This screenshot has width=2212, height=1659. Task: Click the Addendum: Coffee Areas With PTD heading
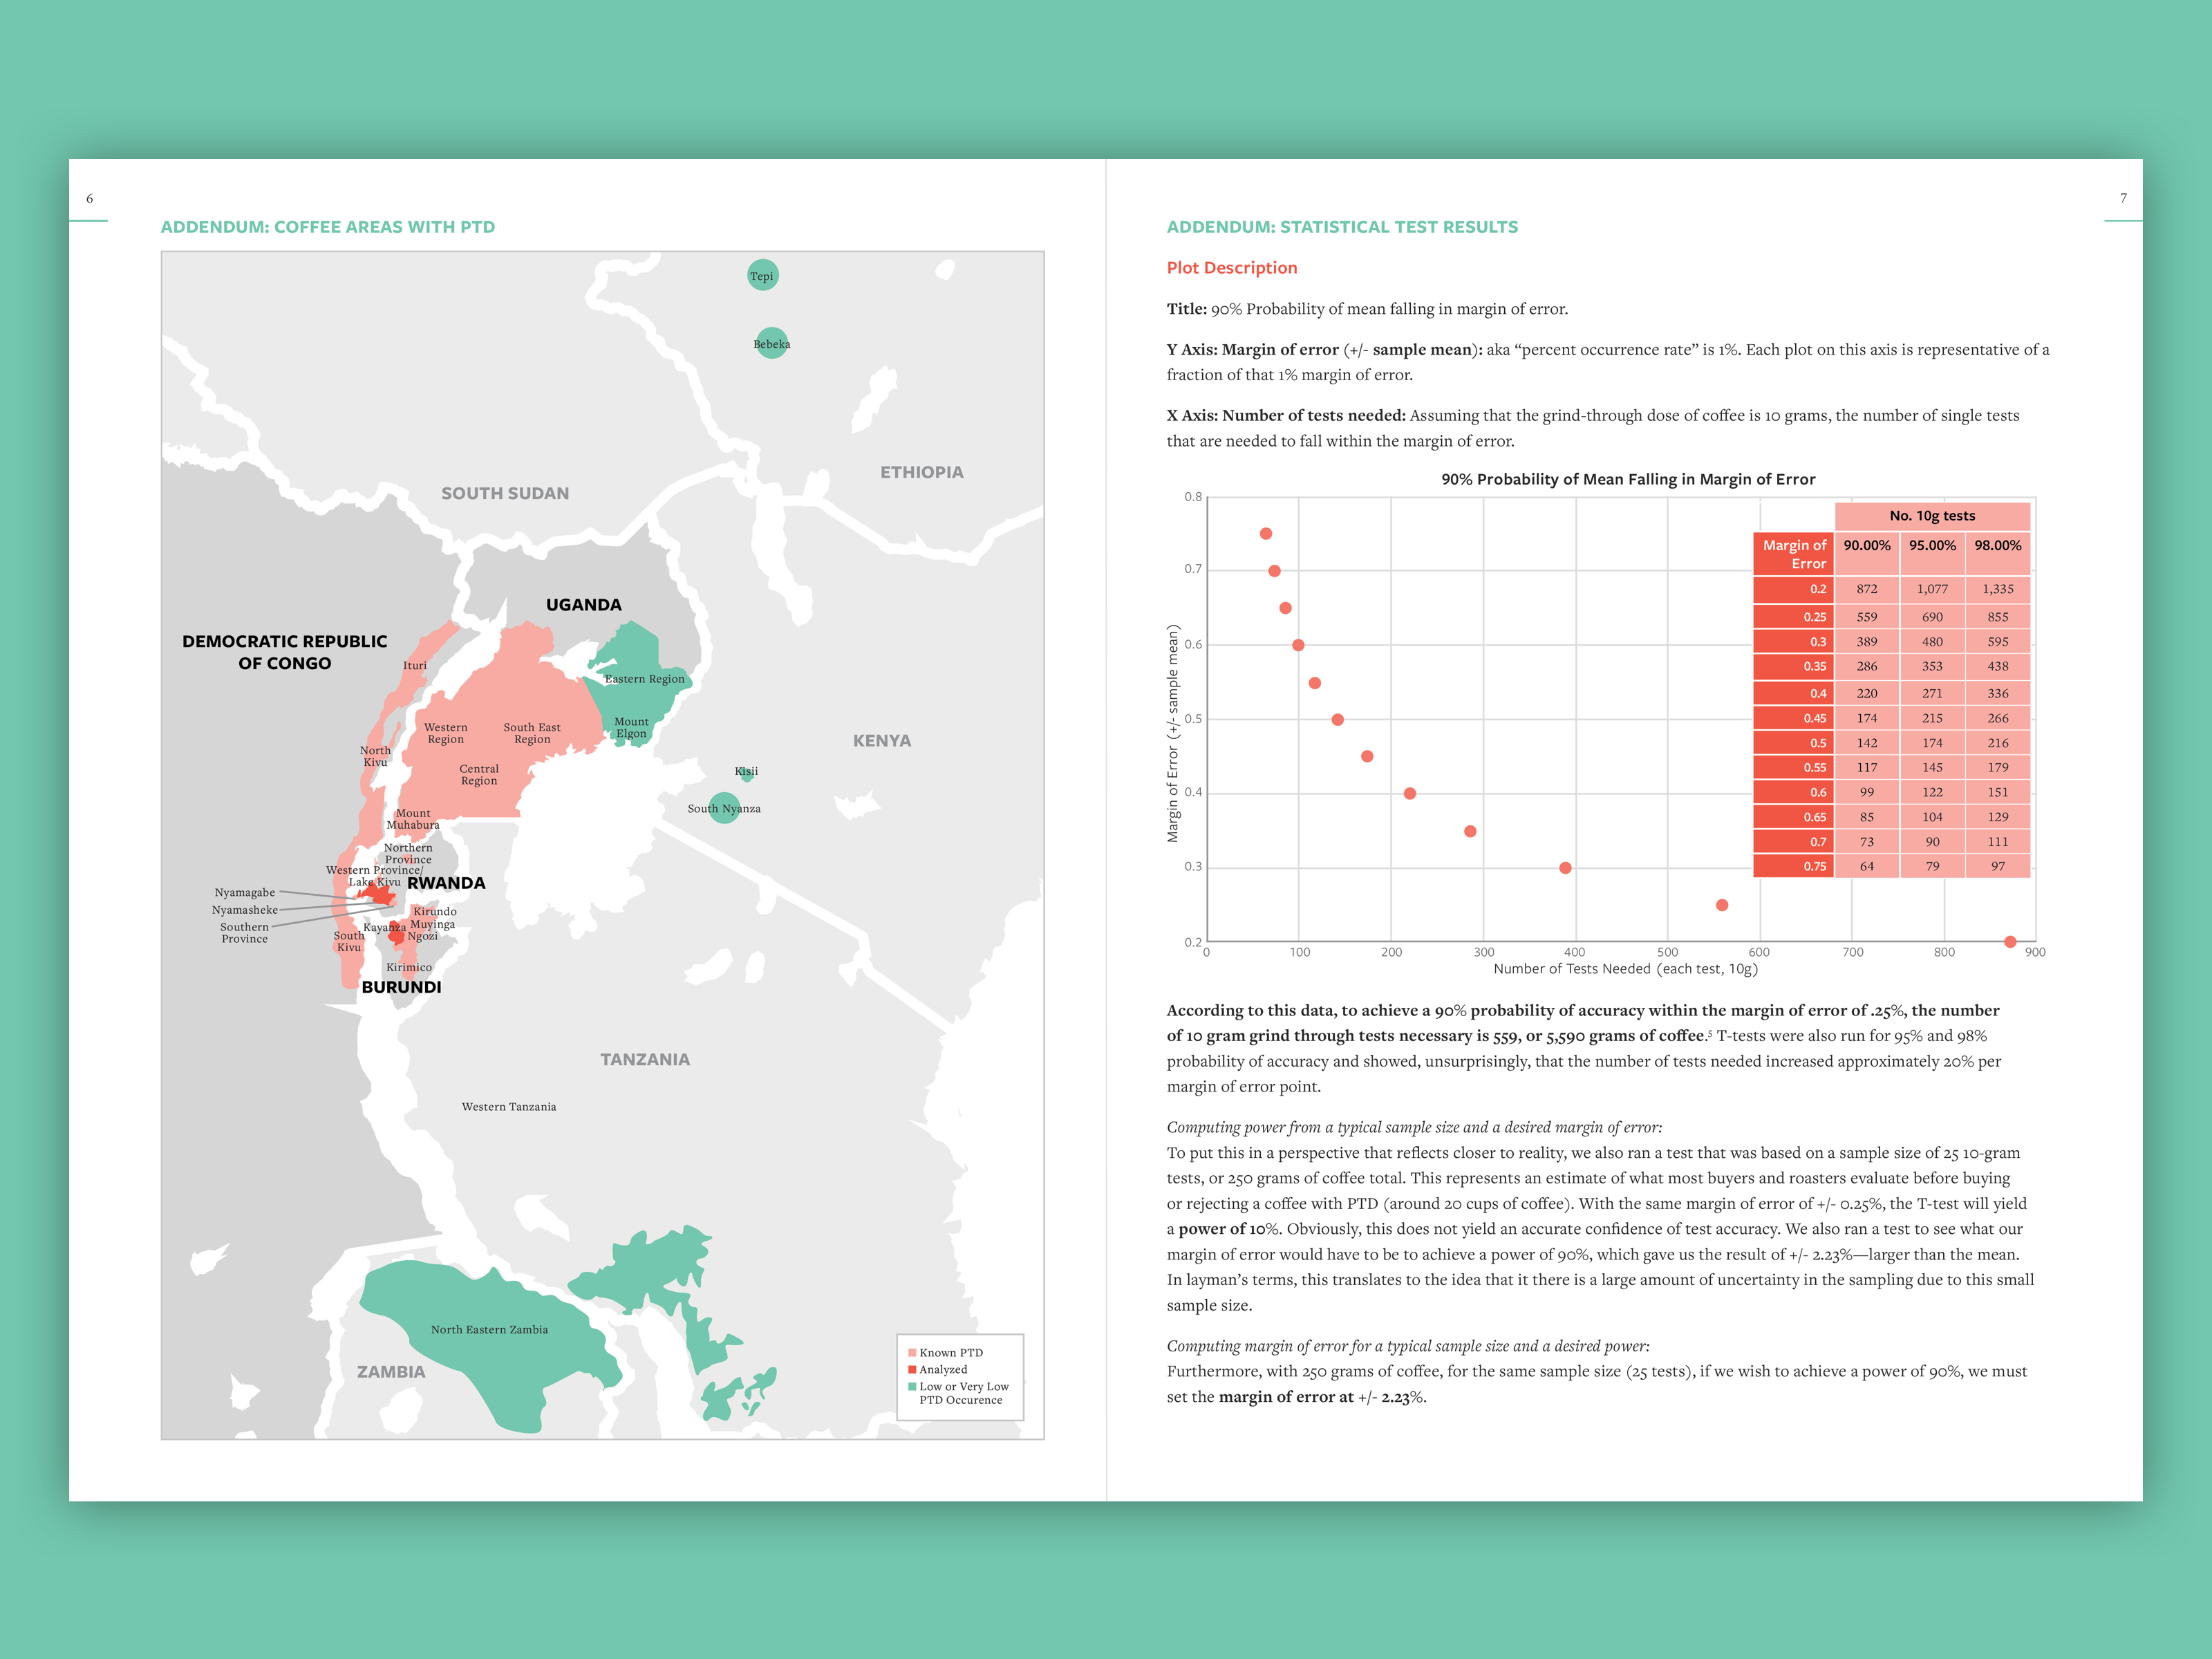pyautogui.click(x=327, y=227)
